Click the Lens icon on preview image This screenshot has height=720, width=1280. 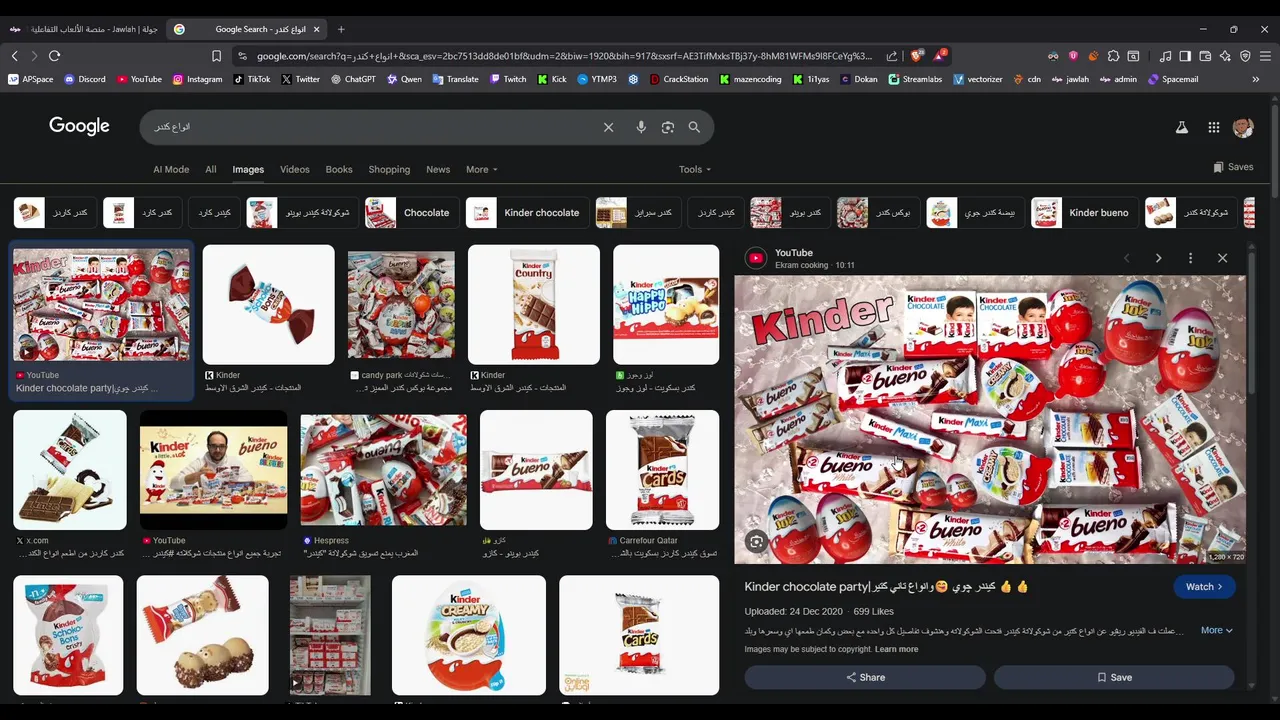tap(756, 542)
